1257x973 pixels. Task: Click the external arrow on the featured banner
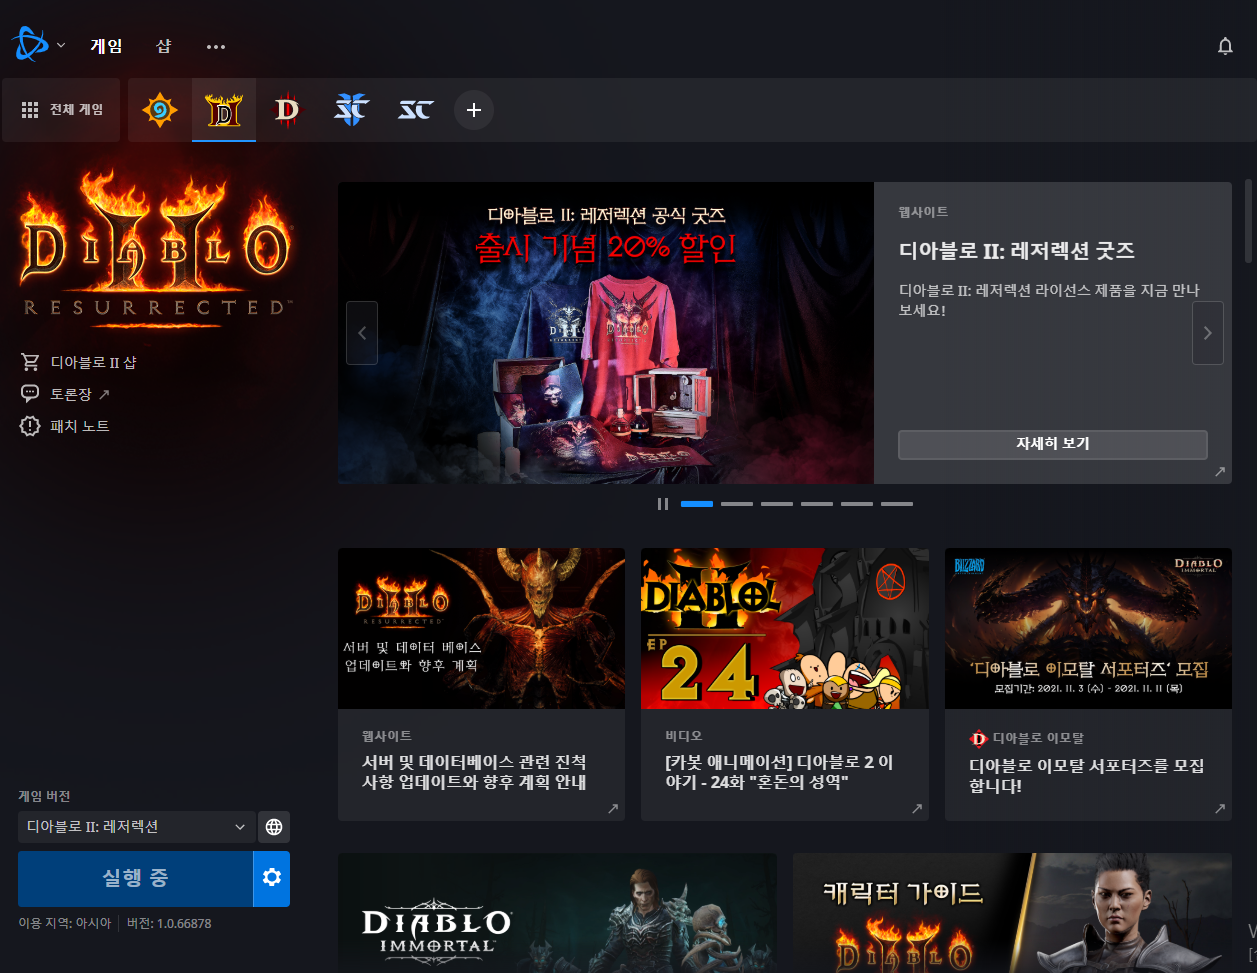click(1219, 471)
